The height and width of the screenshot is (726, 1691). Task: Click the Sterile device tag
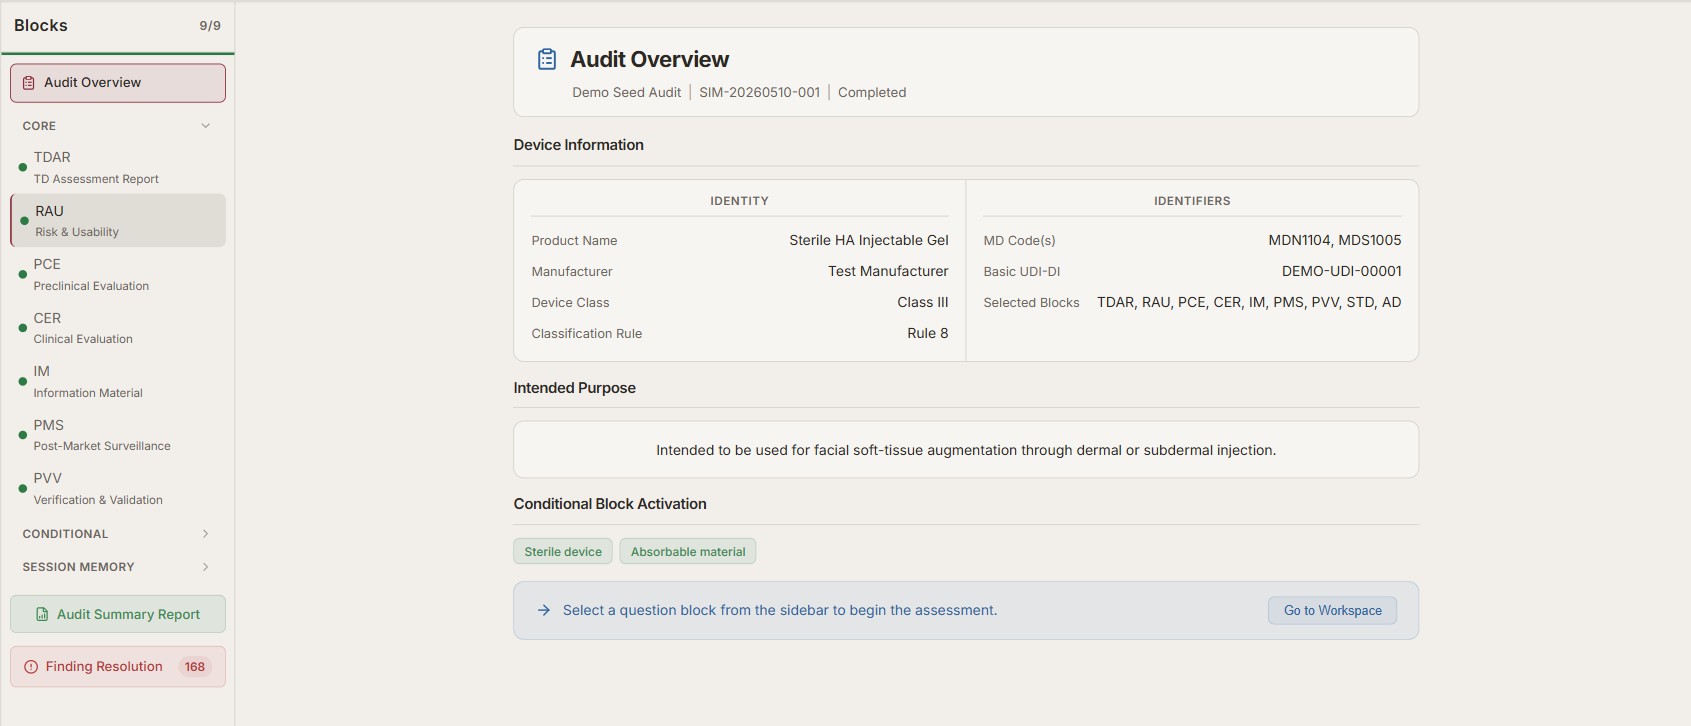tap(563, 552)
